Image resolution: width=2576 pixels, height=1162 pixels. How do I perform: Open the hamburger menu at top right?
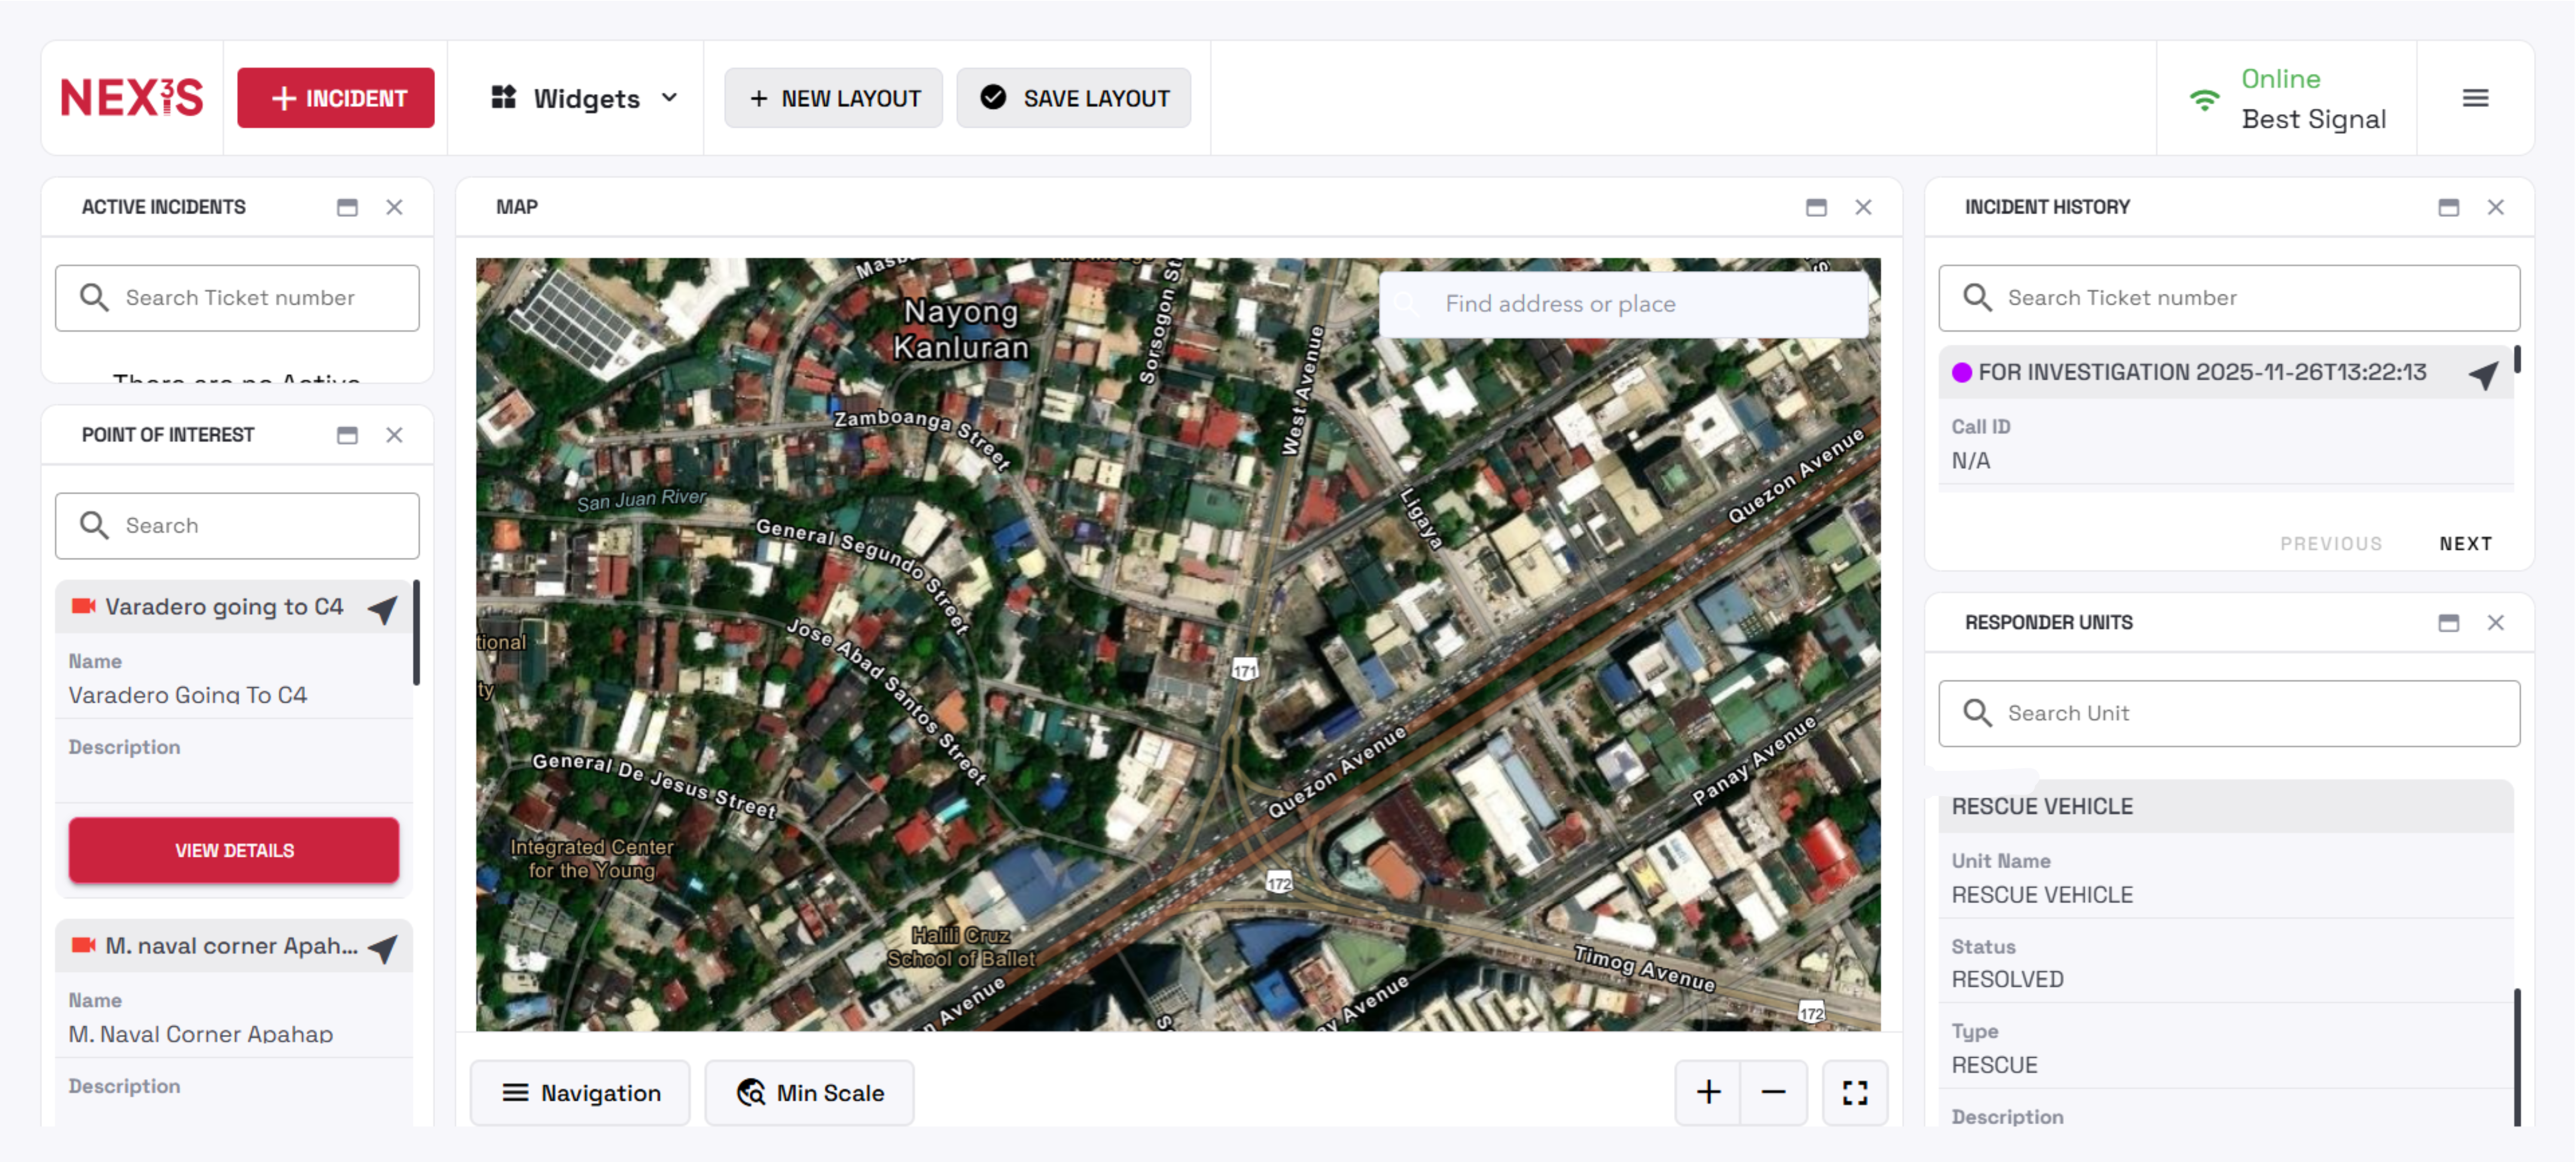pyautogui.click(x=2475, y=98)
